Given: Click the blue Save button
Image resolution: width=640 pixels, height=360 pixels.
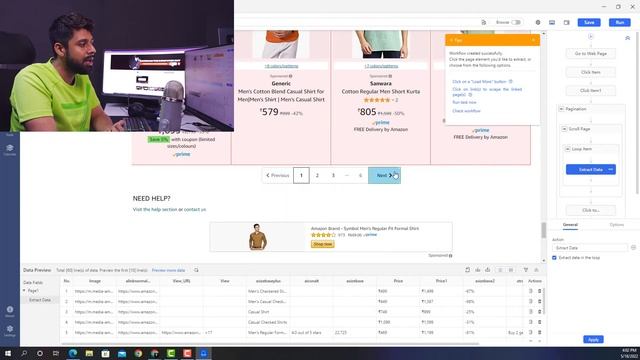Looking at the screenshot, I should [x=589, y=22].
